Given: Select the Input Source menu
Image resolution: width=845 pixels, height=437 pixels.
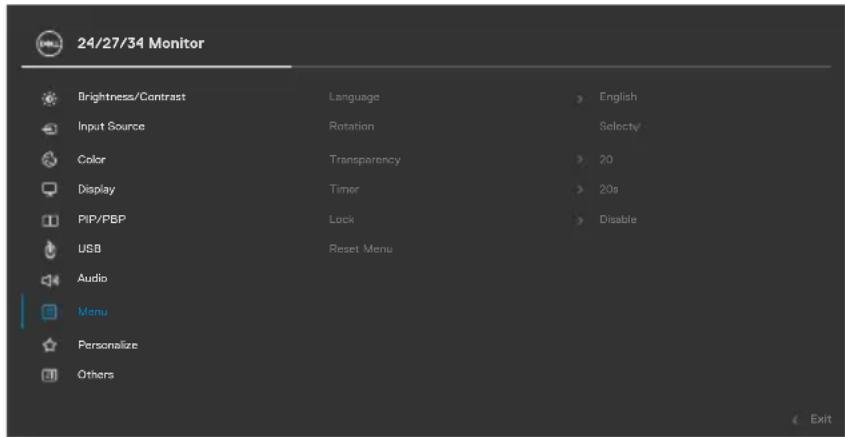Looking at the screenshot, I should (x=111, y=127).
